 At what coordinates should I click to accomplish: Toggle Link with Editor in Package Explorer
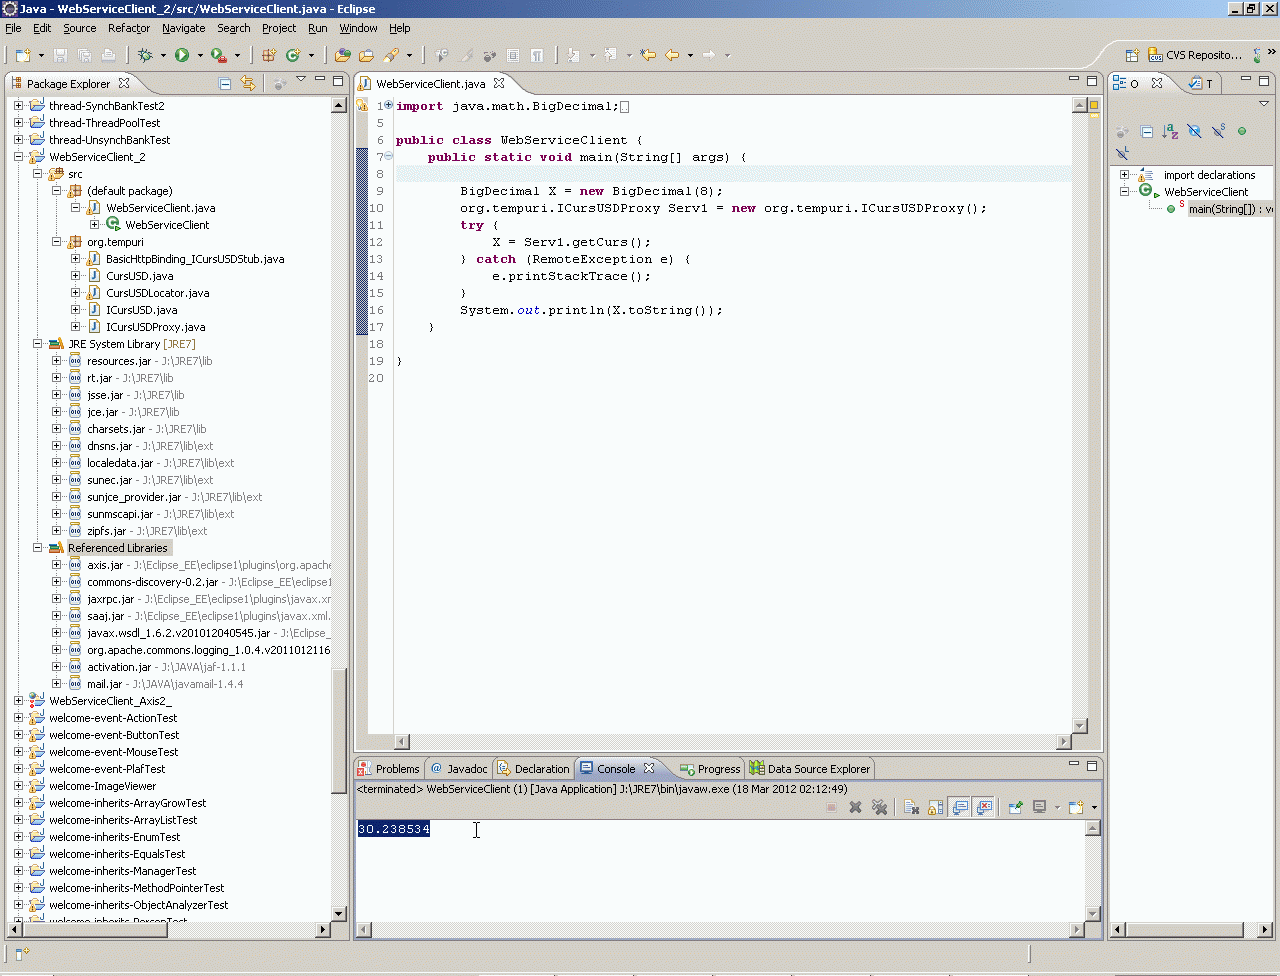click(248, 84)
